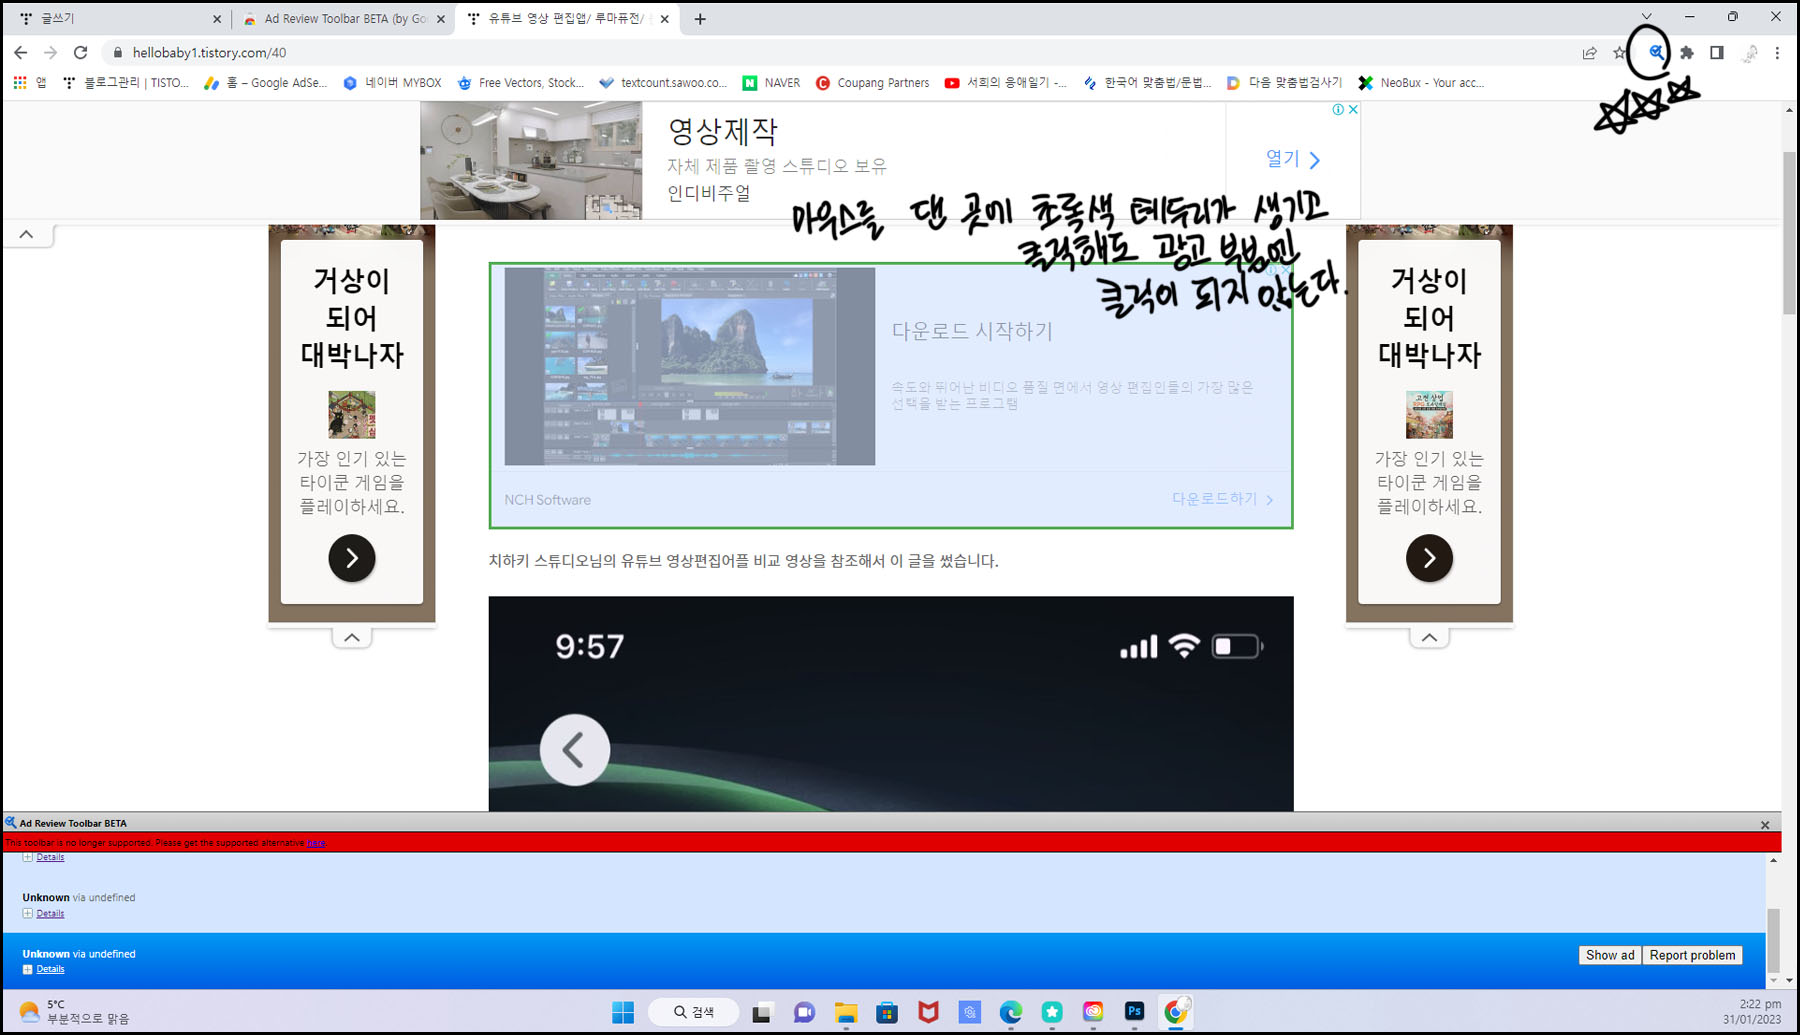Open the chat app on the taskbar
The image size is (1800, 1035).
(804, 1012)
